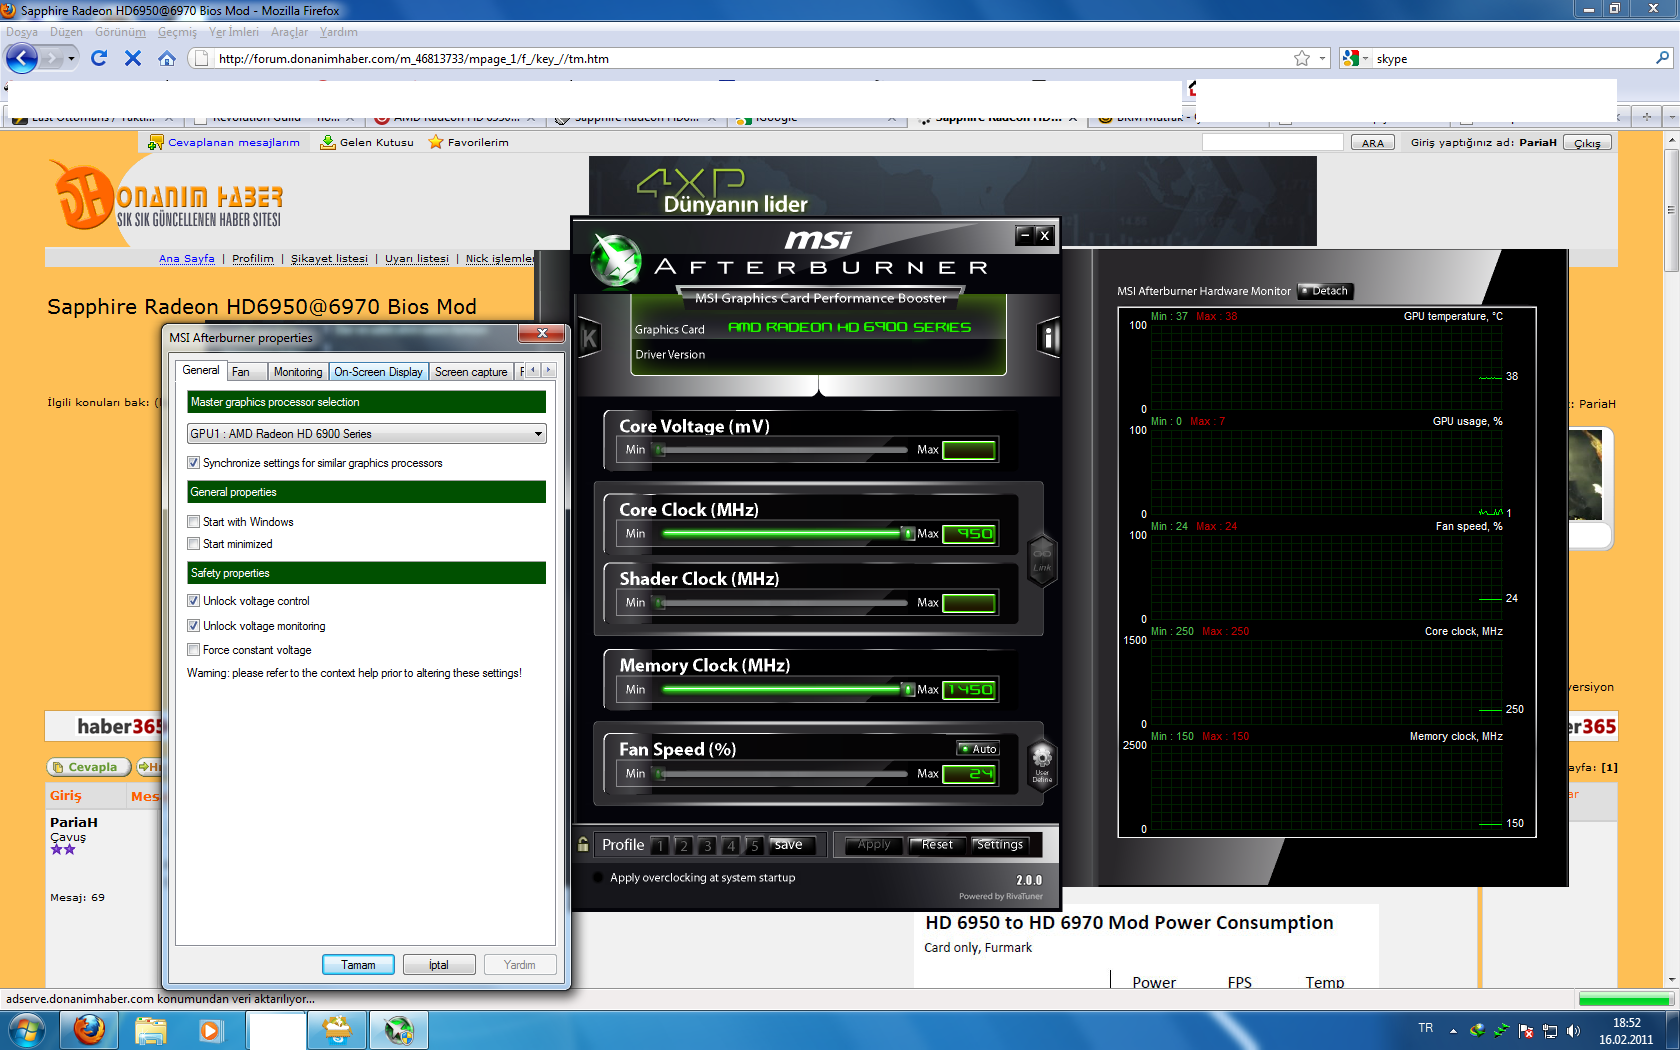Click the search magnifier in search box

click(x=1662, y=58)
